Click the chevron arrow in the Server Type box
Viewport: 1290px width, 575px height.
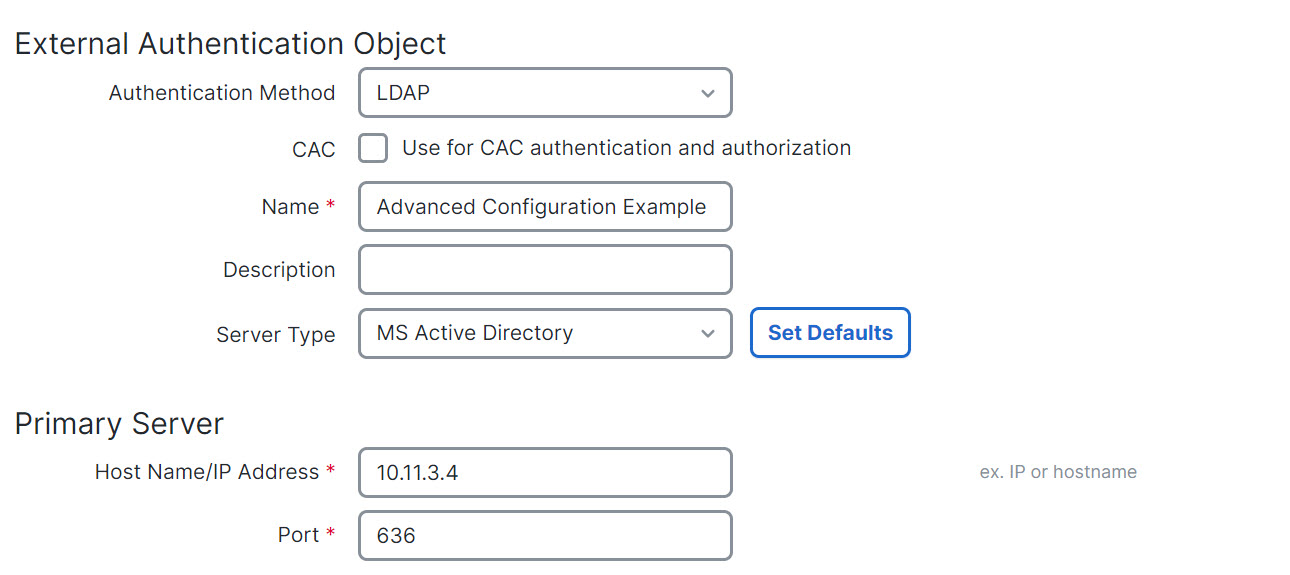tap(708, 334)
